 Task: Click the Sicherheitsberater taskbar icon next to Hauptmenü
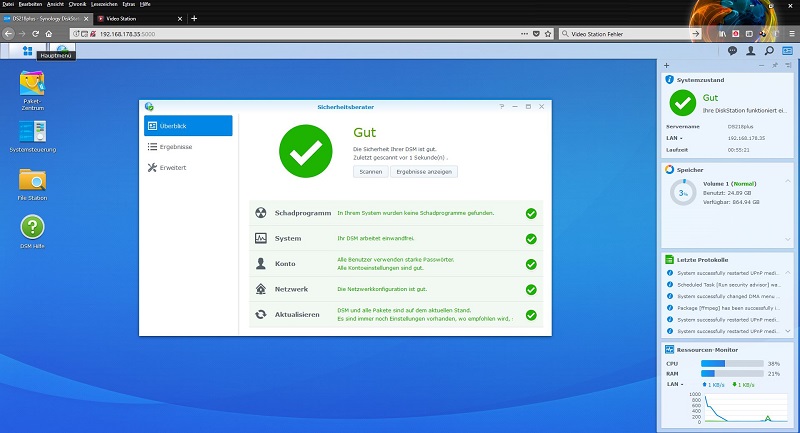(x=62, y=50)
